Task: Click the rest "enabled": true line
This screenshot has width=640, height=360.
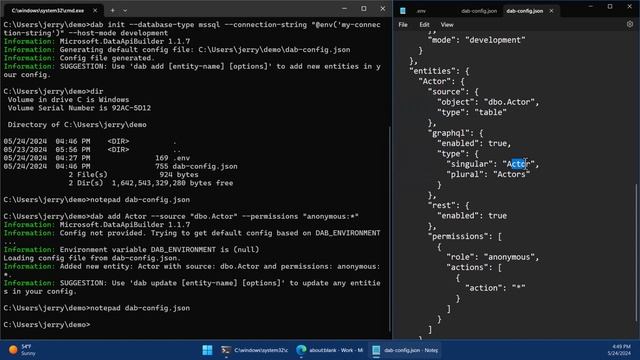Action: (472, 216)
